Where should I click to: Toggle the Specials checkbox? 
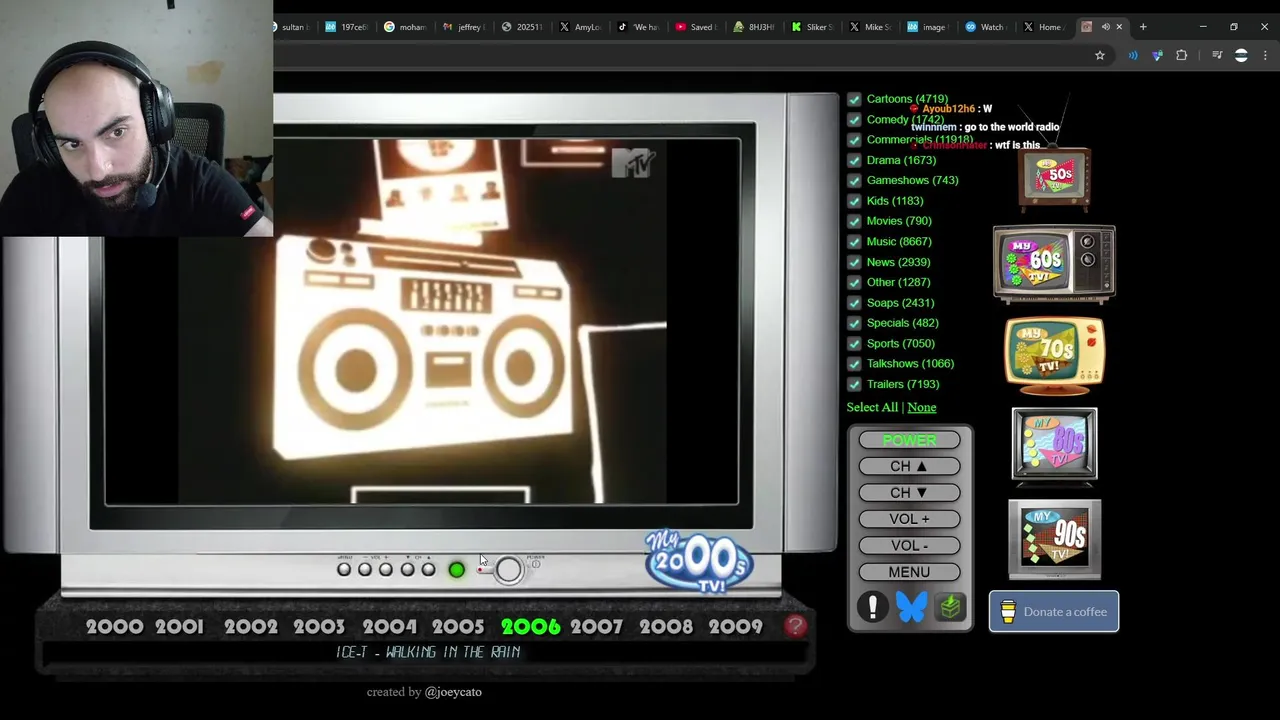pyautogui.click(x=854, y=323)
